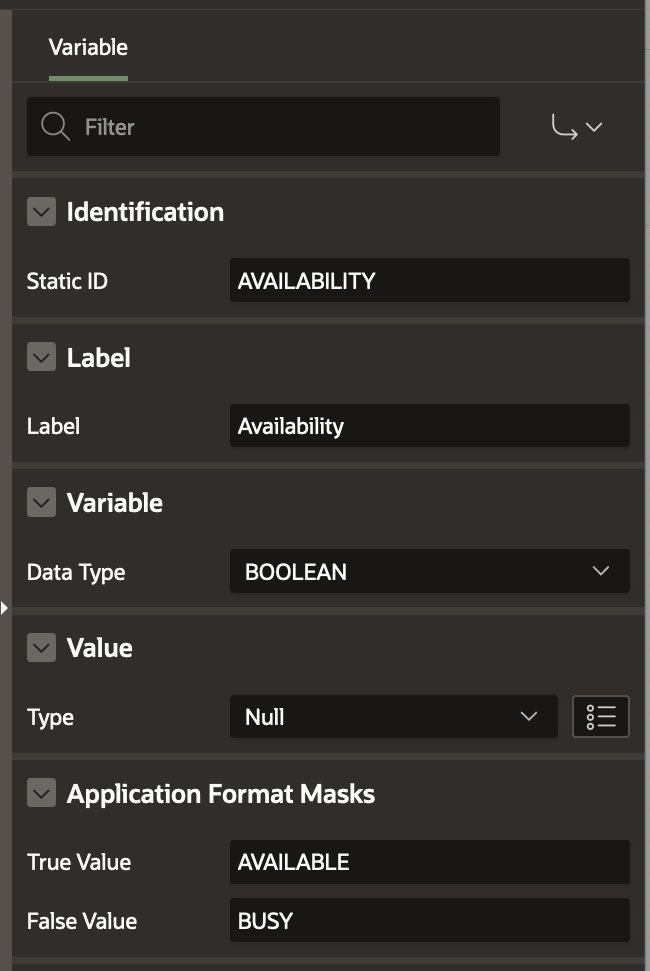The width and height of the screenshot is (650, 971).
Task: Click the search magnifier icon in Filter
Action: pos(55,127)
